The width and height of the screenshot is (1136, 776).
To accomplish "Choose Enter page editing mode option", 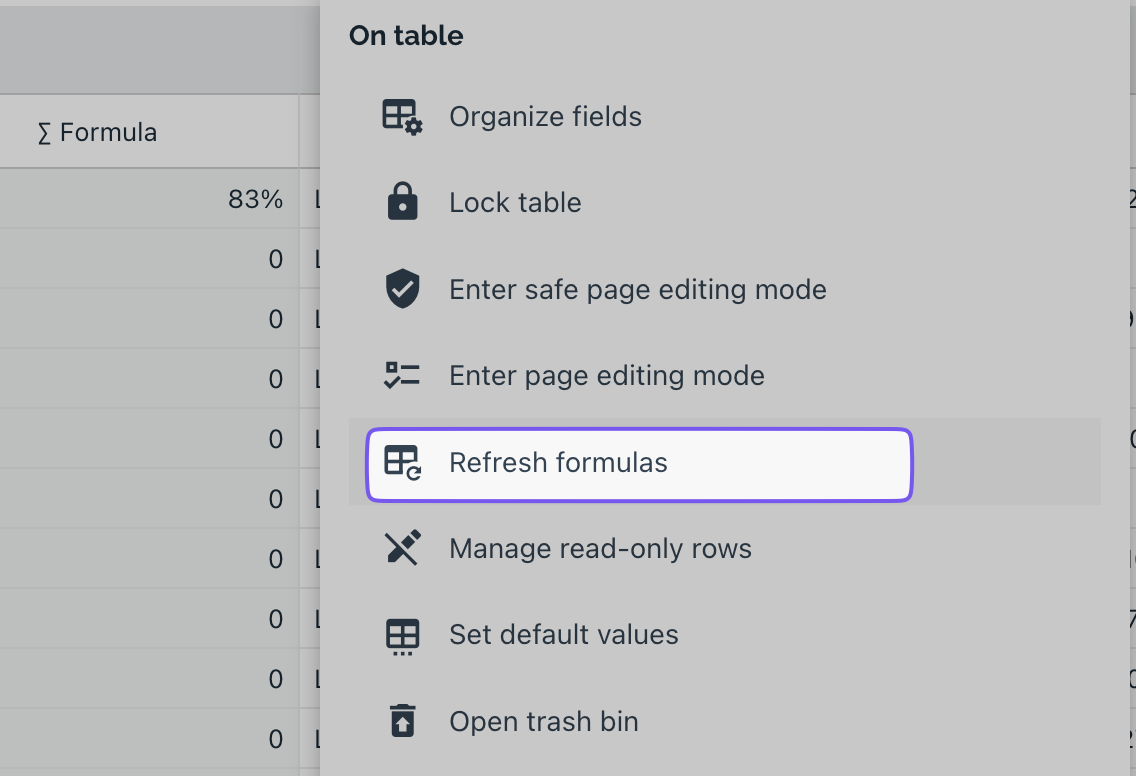I will (724, 375).
